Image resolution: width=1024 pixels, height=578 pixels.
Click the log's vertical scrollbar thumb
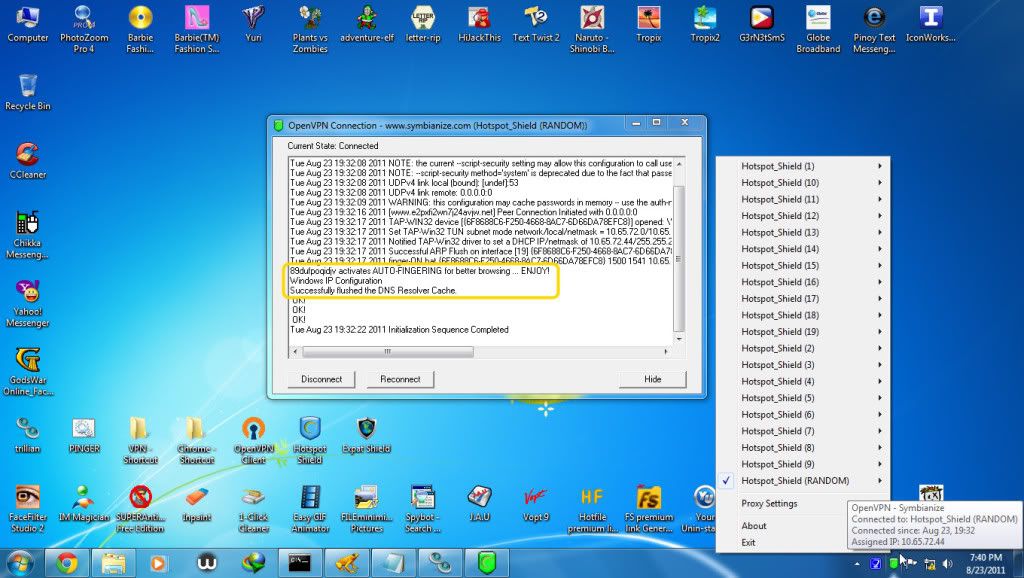tap(679, 258)
